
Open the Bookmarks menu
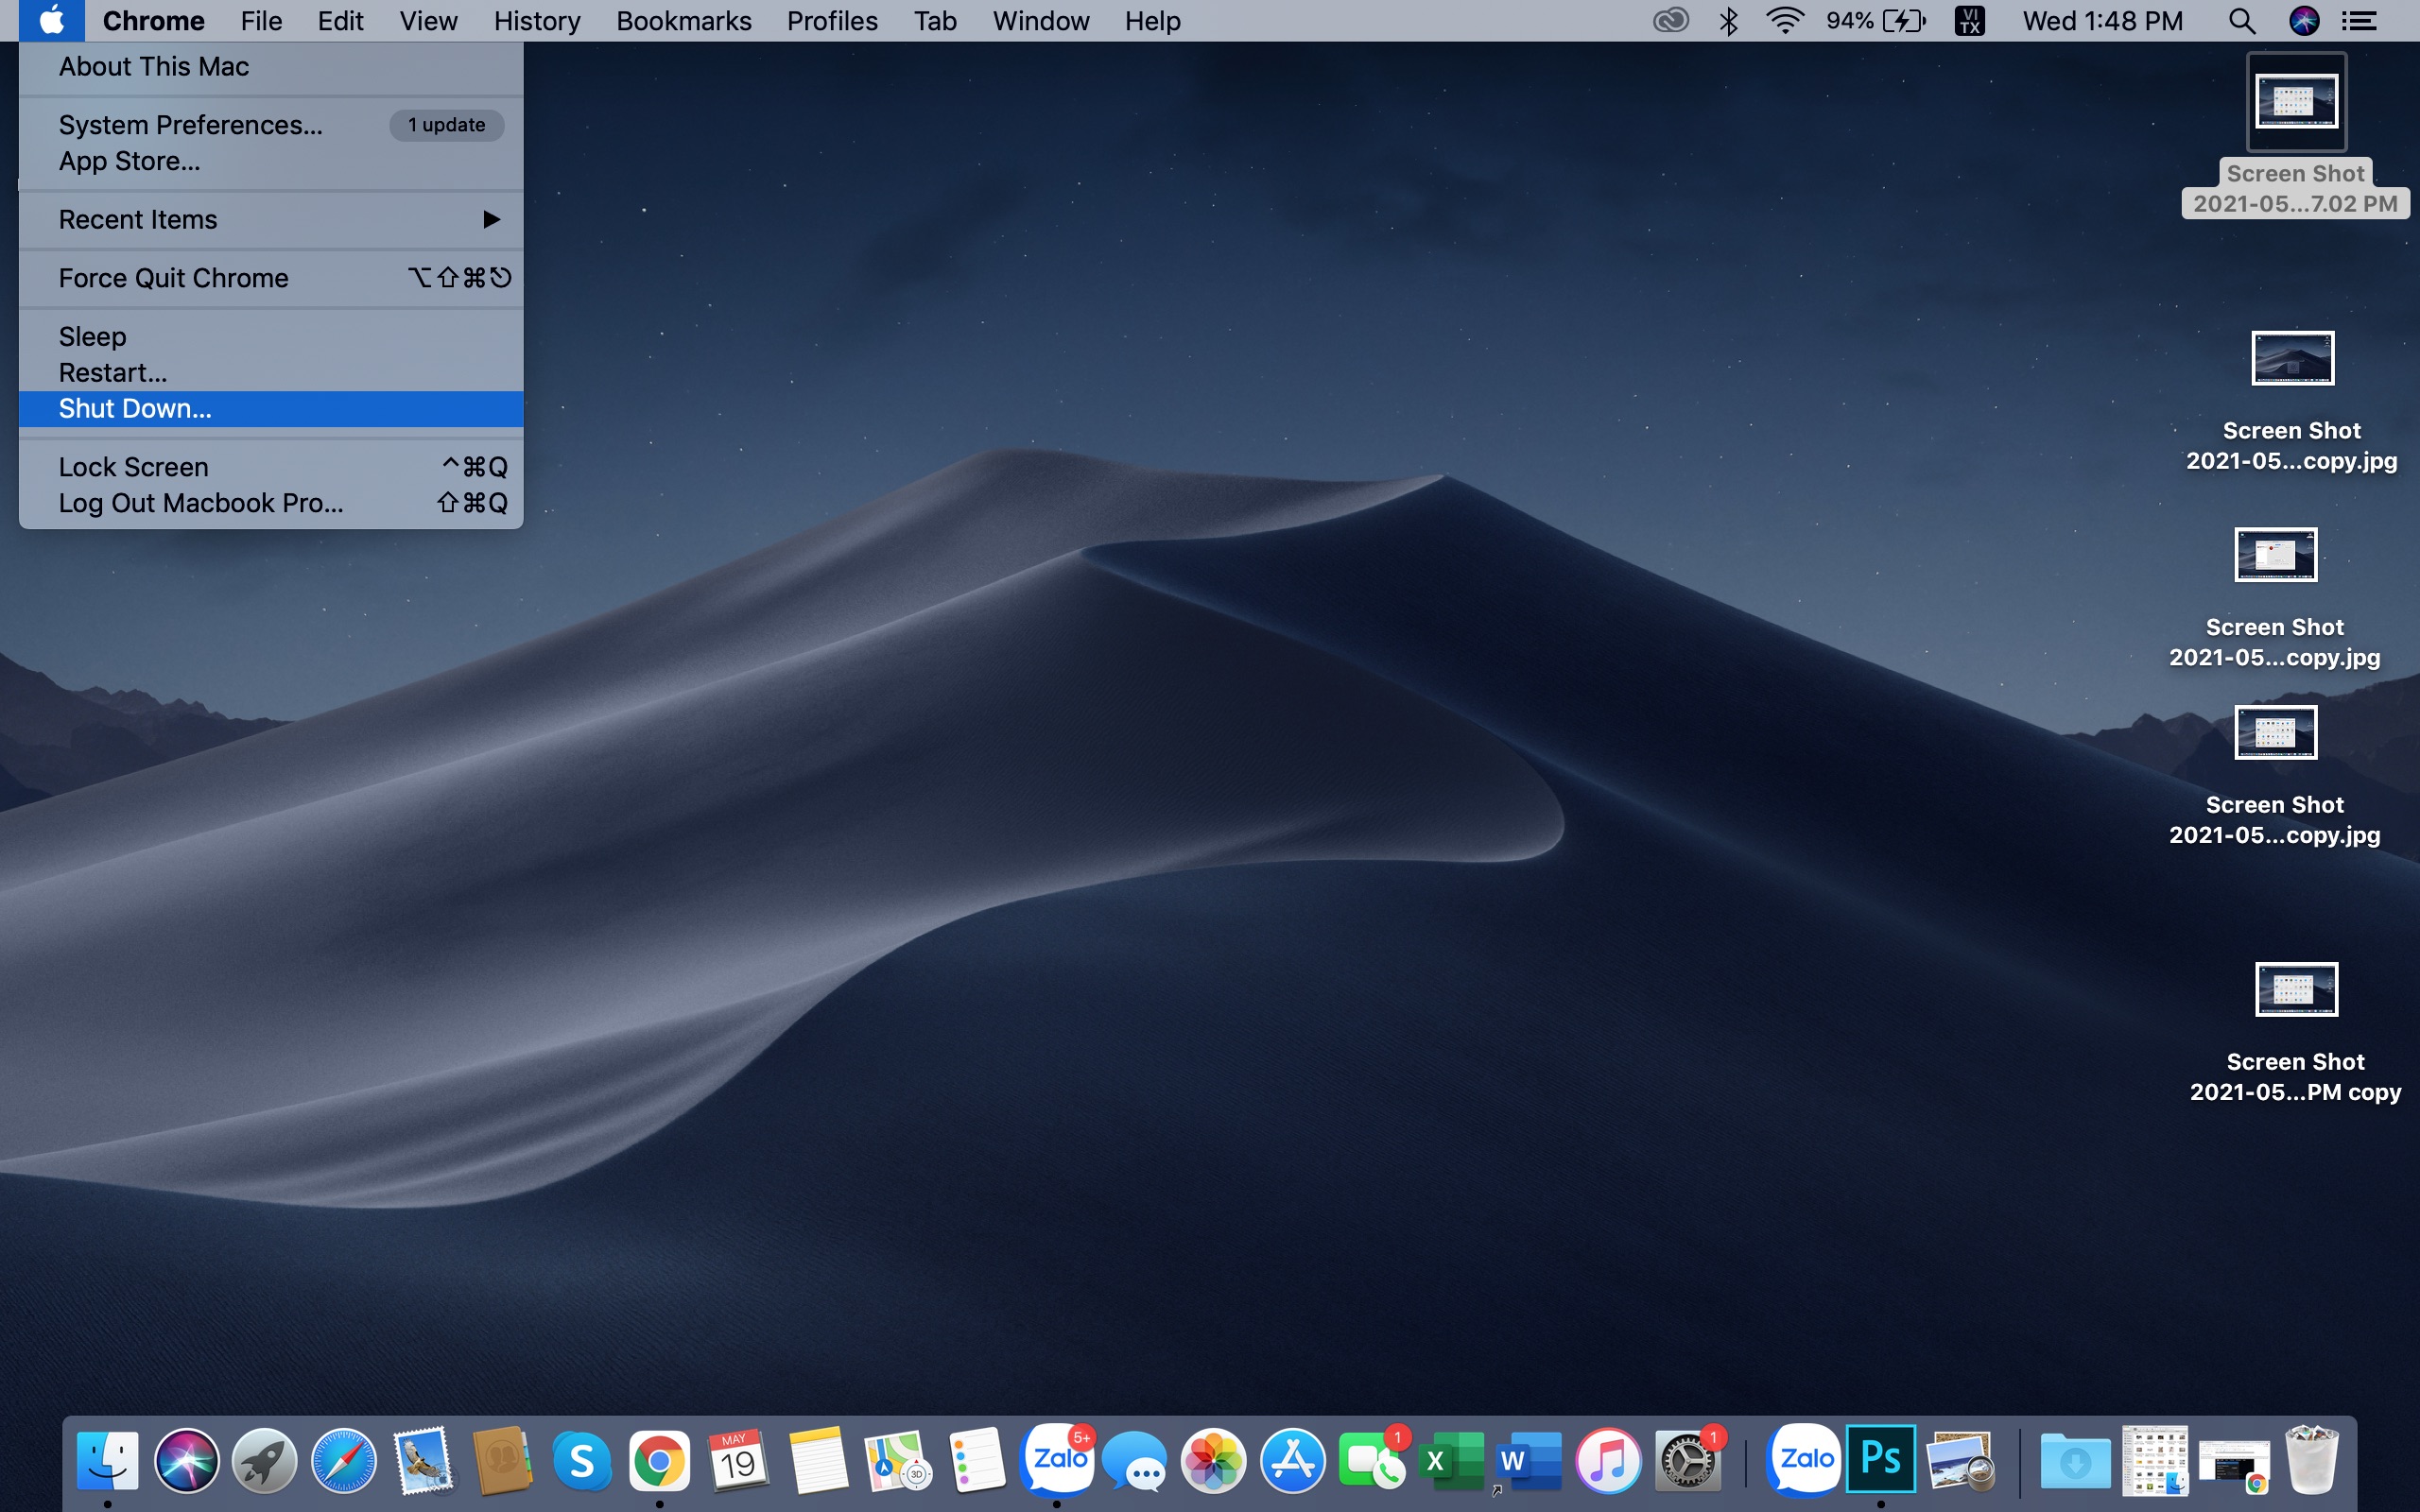point(683,21)
